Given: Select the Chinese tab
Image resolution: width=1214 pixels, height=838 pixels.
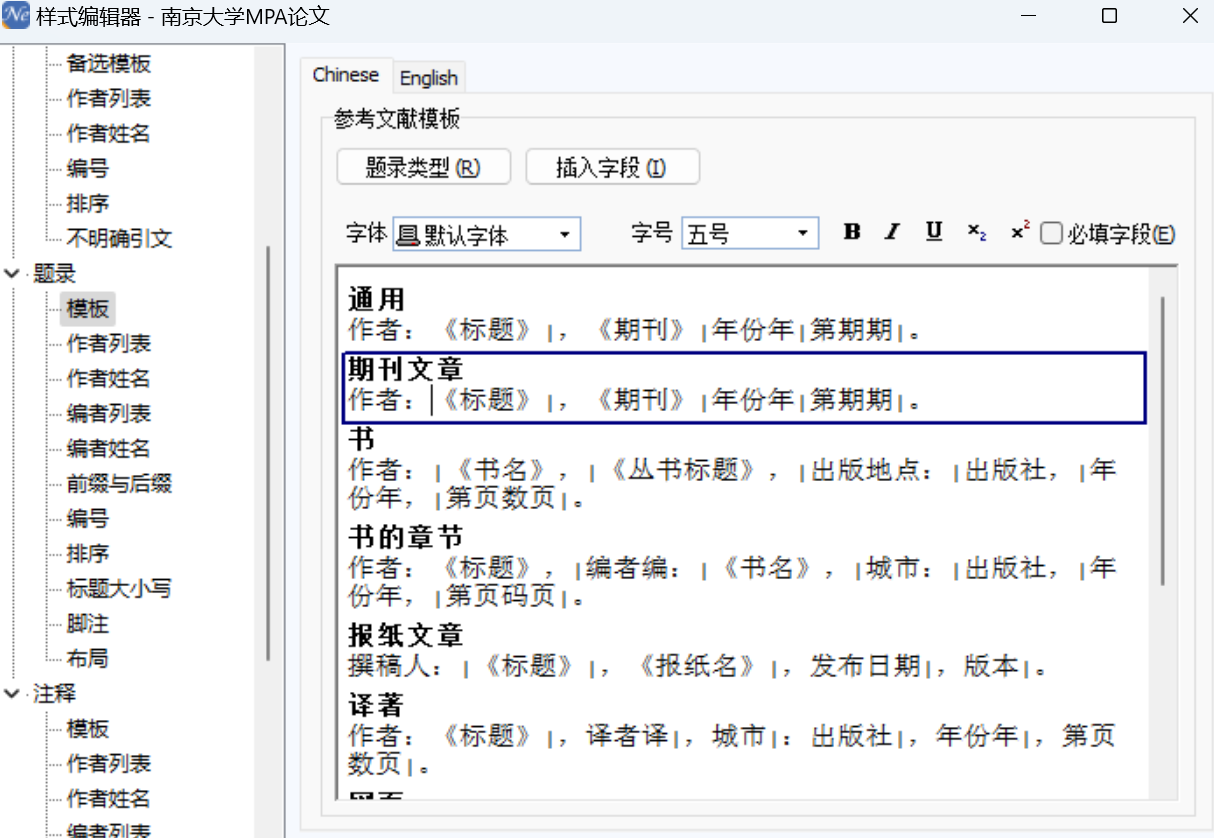Looking at the screenshot, I should point(346,75).
